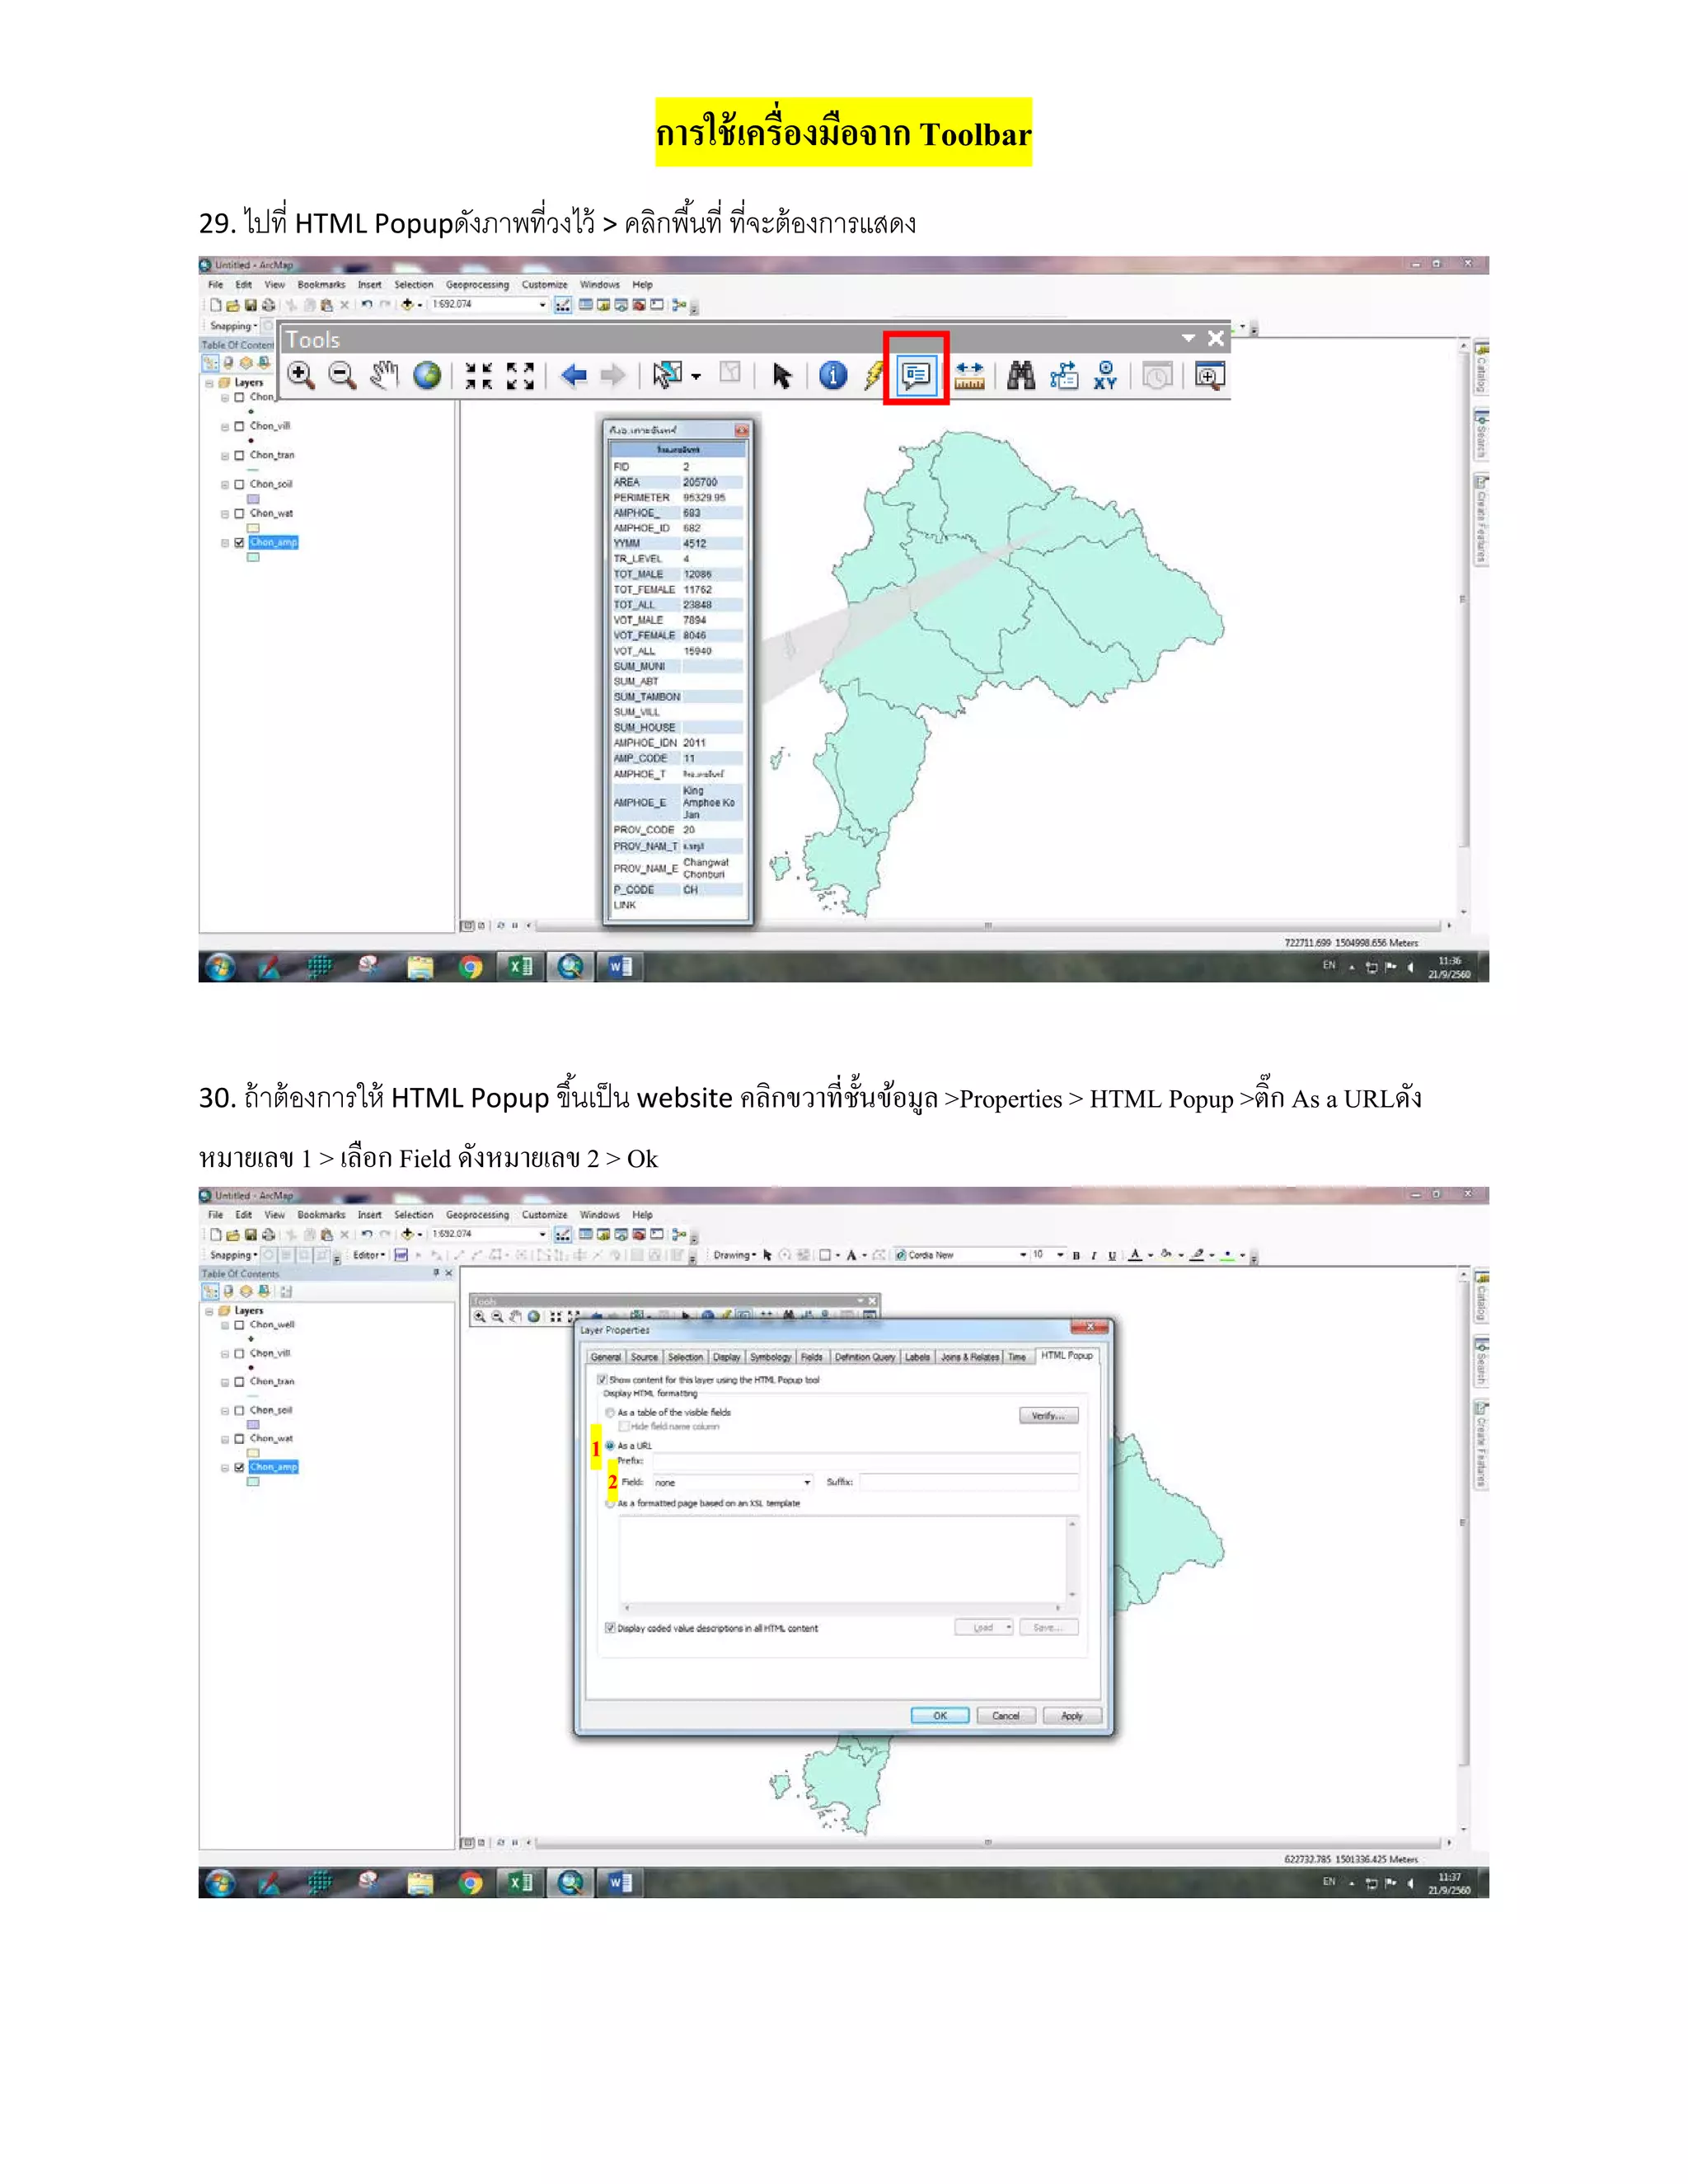Activate the HTML Popup tool on the enlarged toolbar
The width and height of the screenshot is (1688, 2184).
click(916, 375)
